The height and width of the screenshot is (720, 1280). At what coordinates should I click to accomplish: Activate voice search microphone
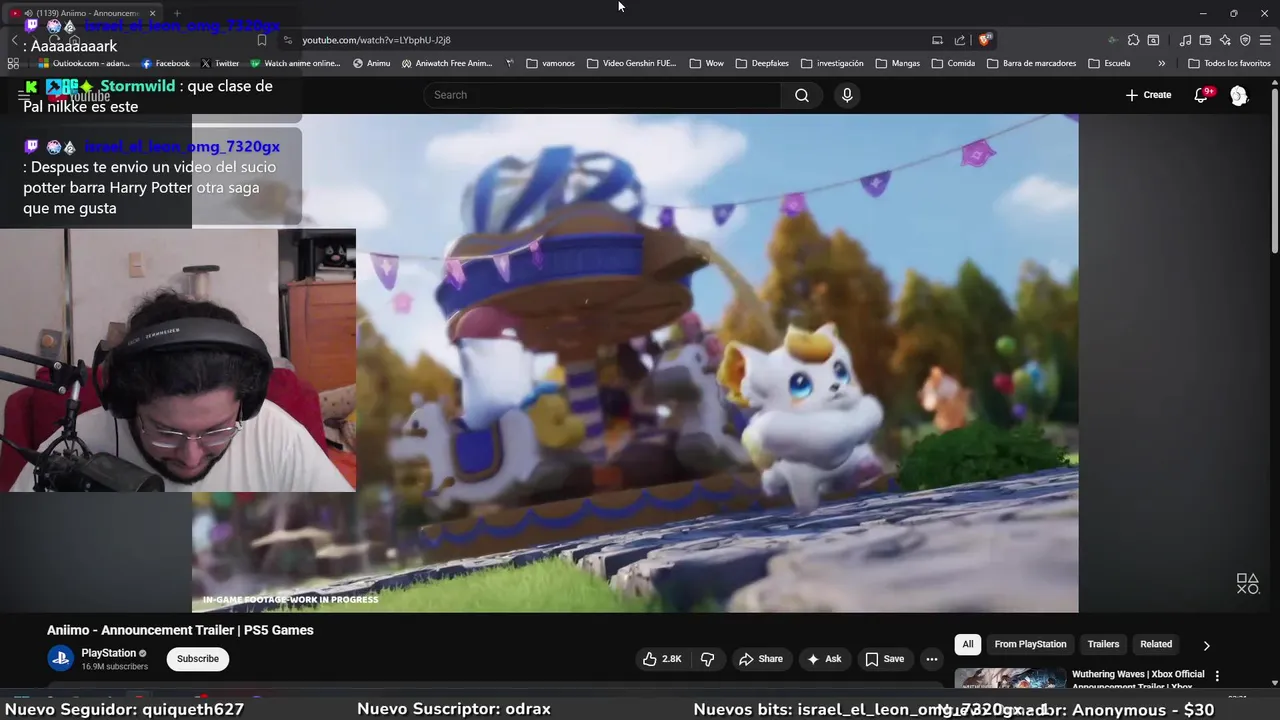[847, 95]
